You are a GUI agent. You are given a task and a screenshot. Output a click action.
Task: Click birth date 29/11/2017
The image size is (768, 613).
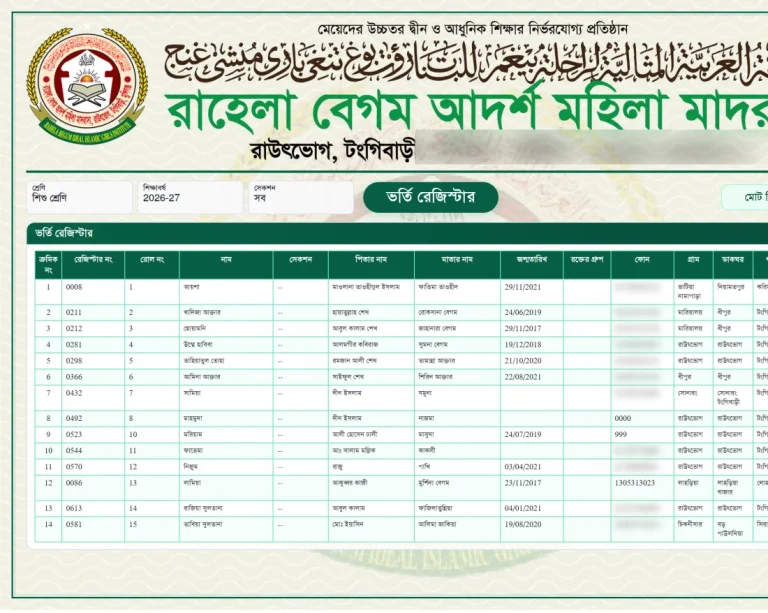523,329
